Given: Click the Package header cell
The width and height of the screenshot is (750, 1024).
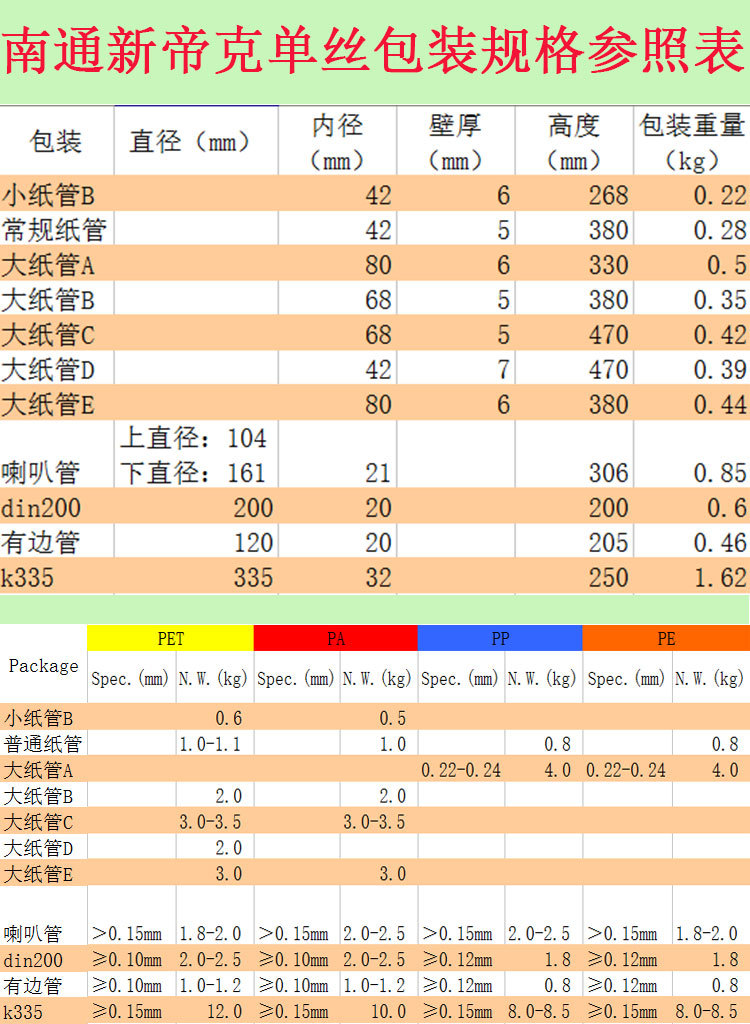Looking at the screenshot, I should tap(44, 665).
